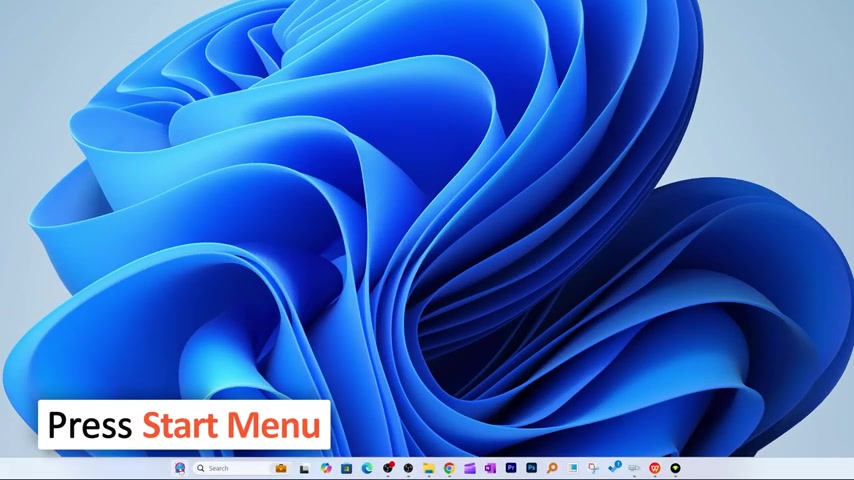The width and height of the screenshot is (854, 480).
Task: Open the Windows Start menu button
Action: (x=180, y=468)
